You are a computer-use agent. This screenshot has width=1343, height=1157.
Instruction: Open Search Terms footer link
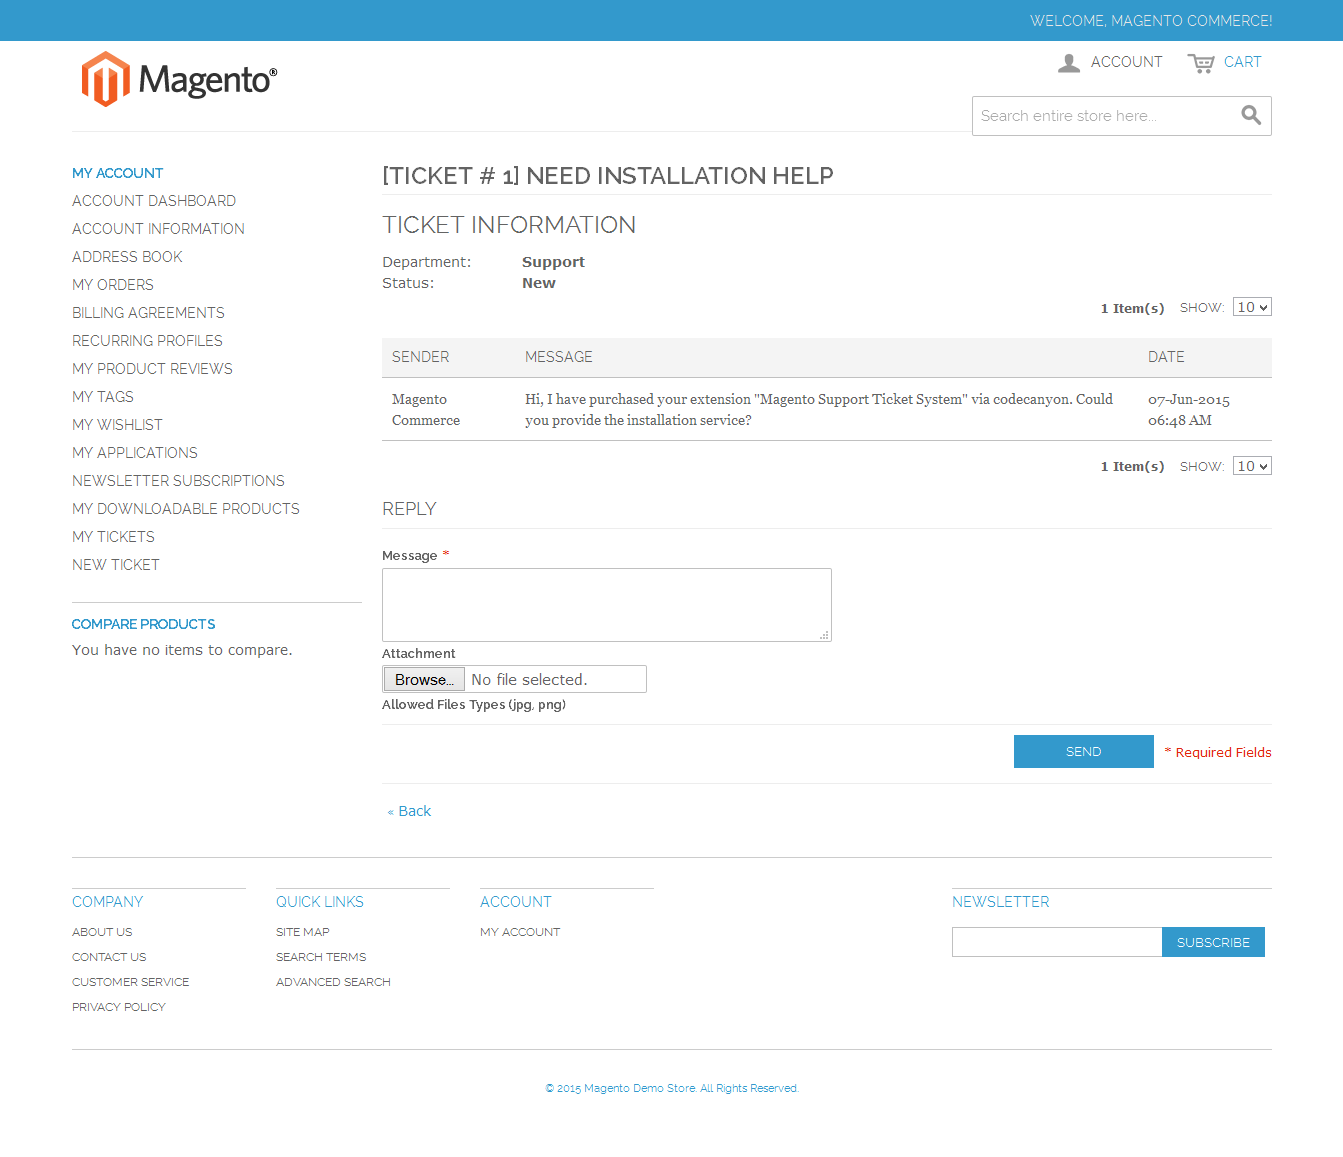coord(321,957)
